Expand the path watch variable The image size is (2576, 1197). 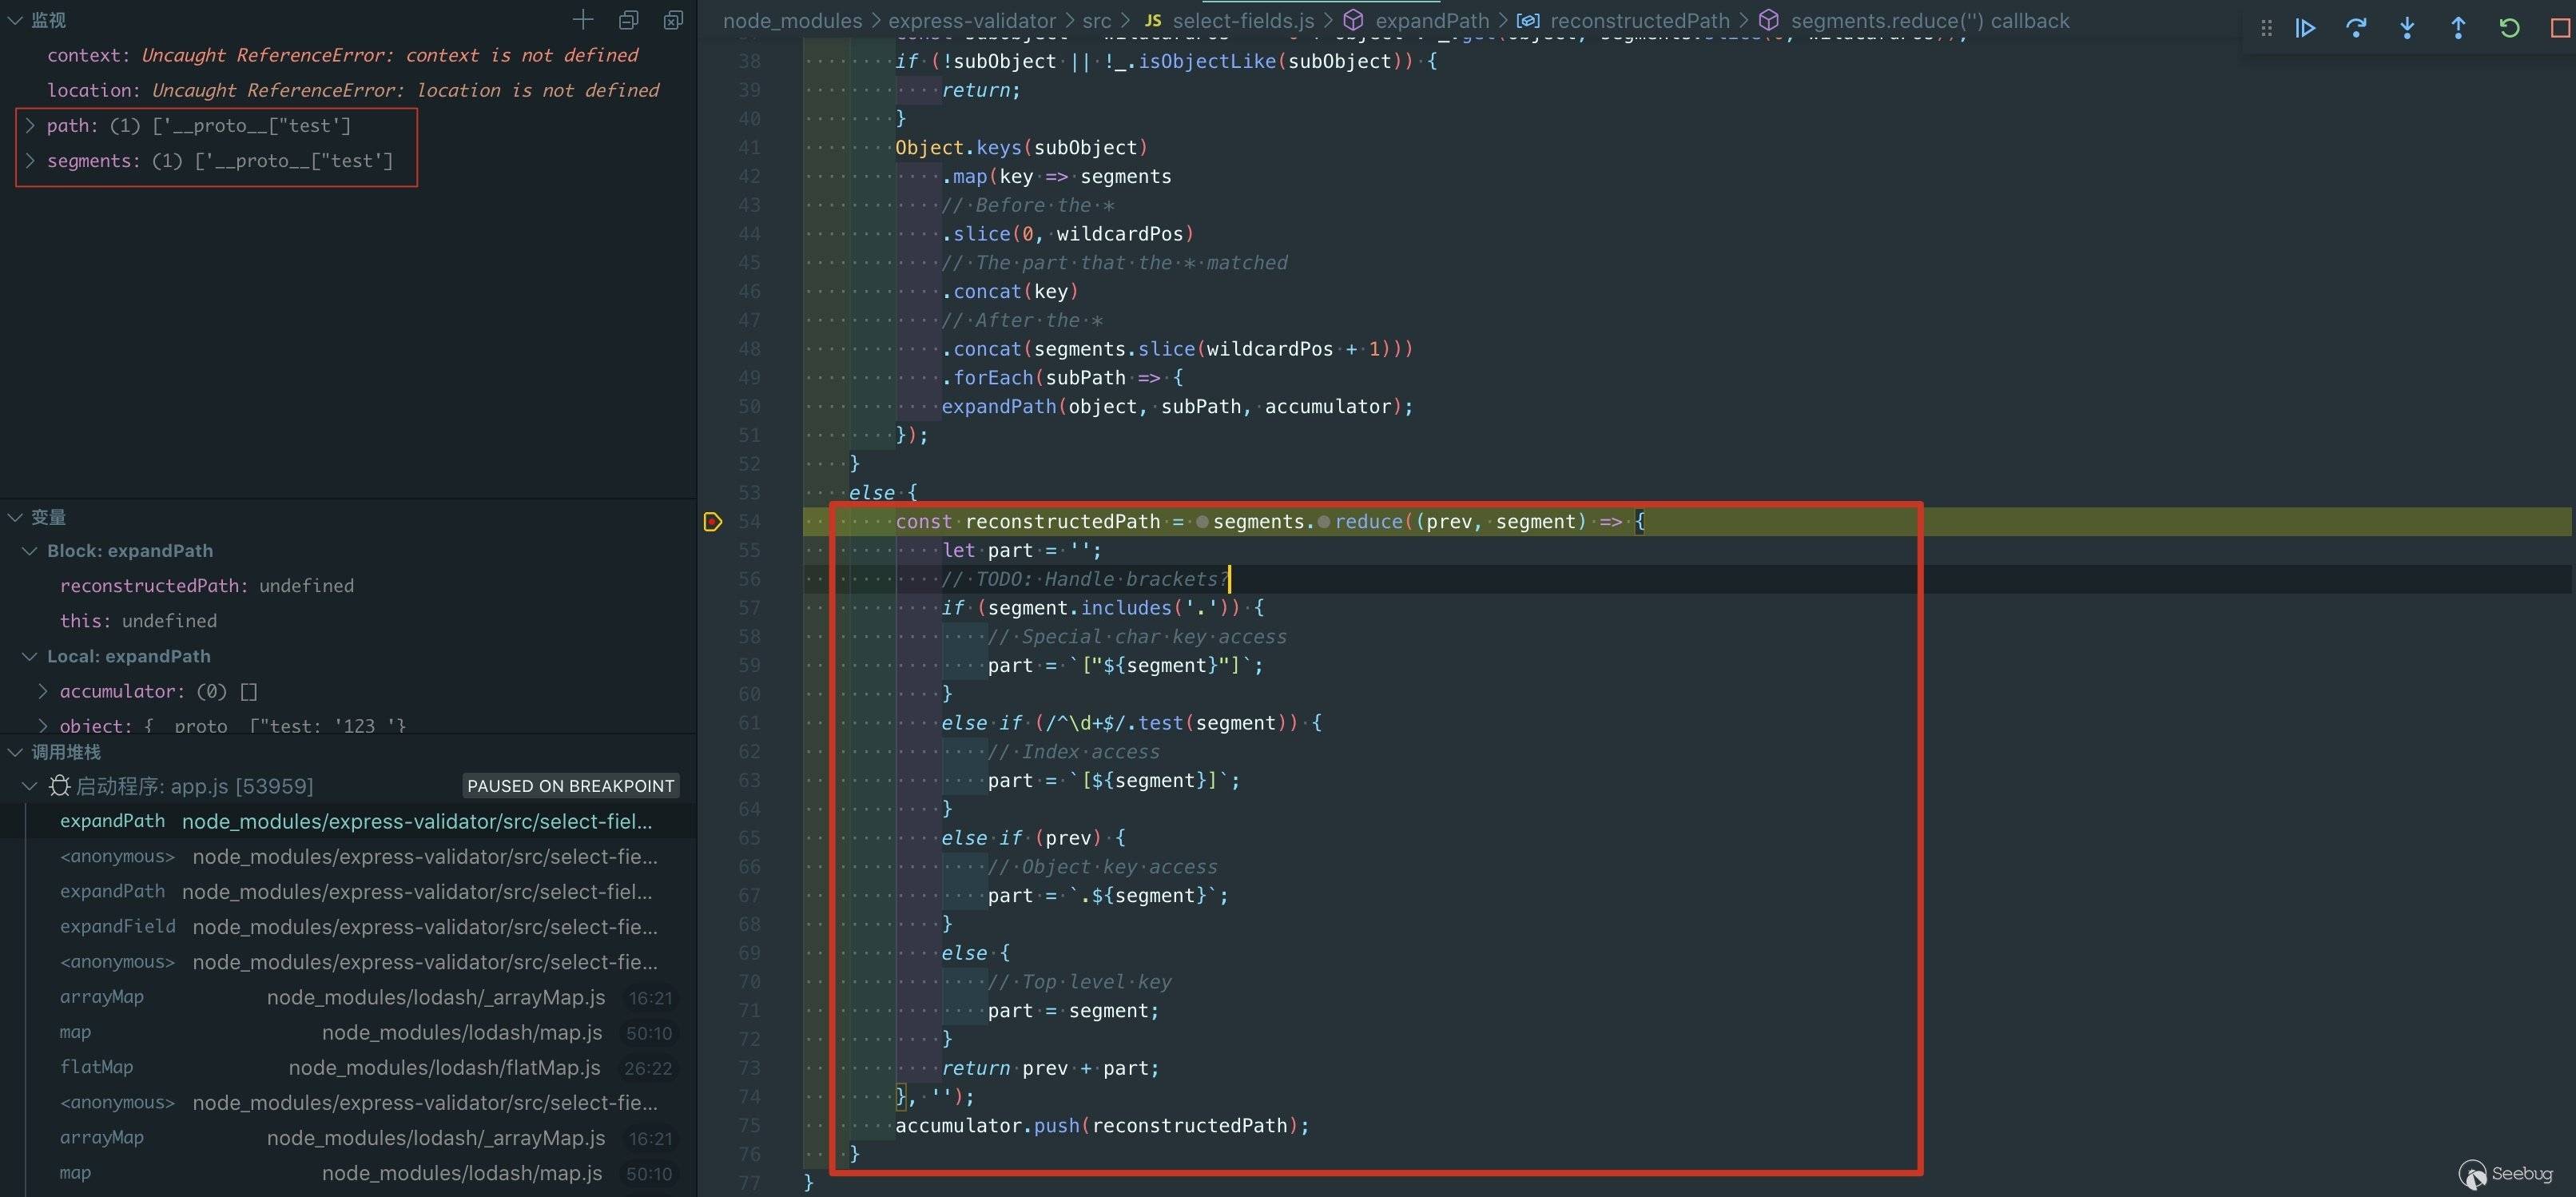[x=31, y=125]
